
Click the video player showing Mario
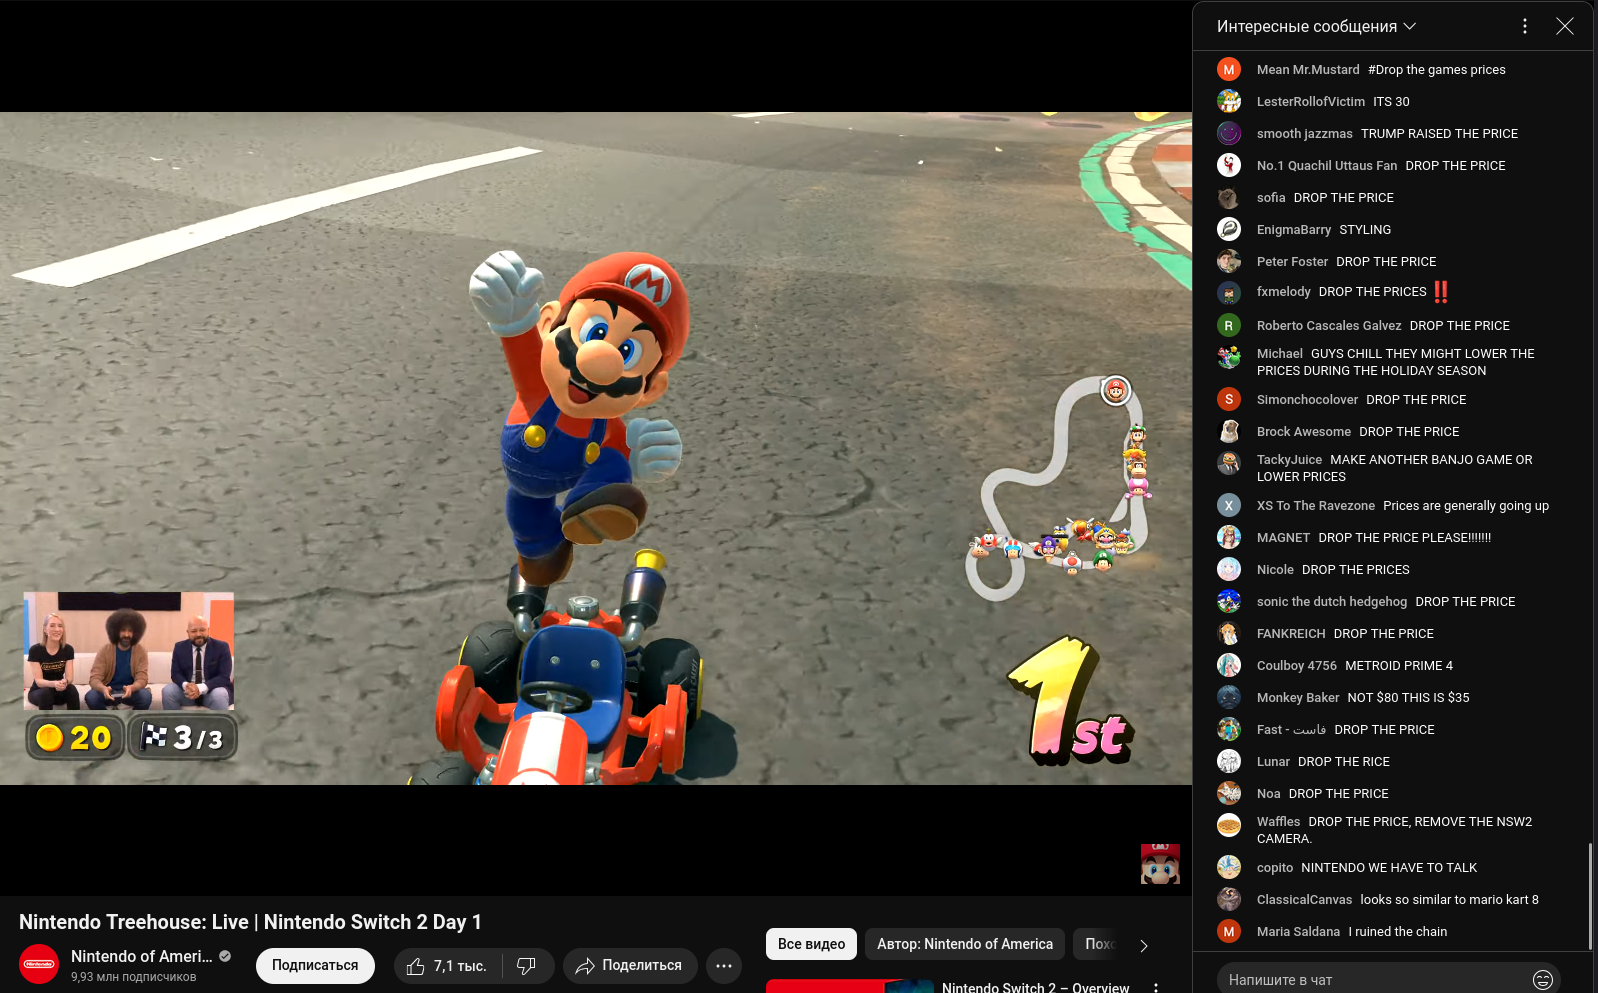click(x=596, y=448)
